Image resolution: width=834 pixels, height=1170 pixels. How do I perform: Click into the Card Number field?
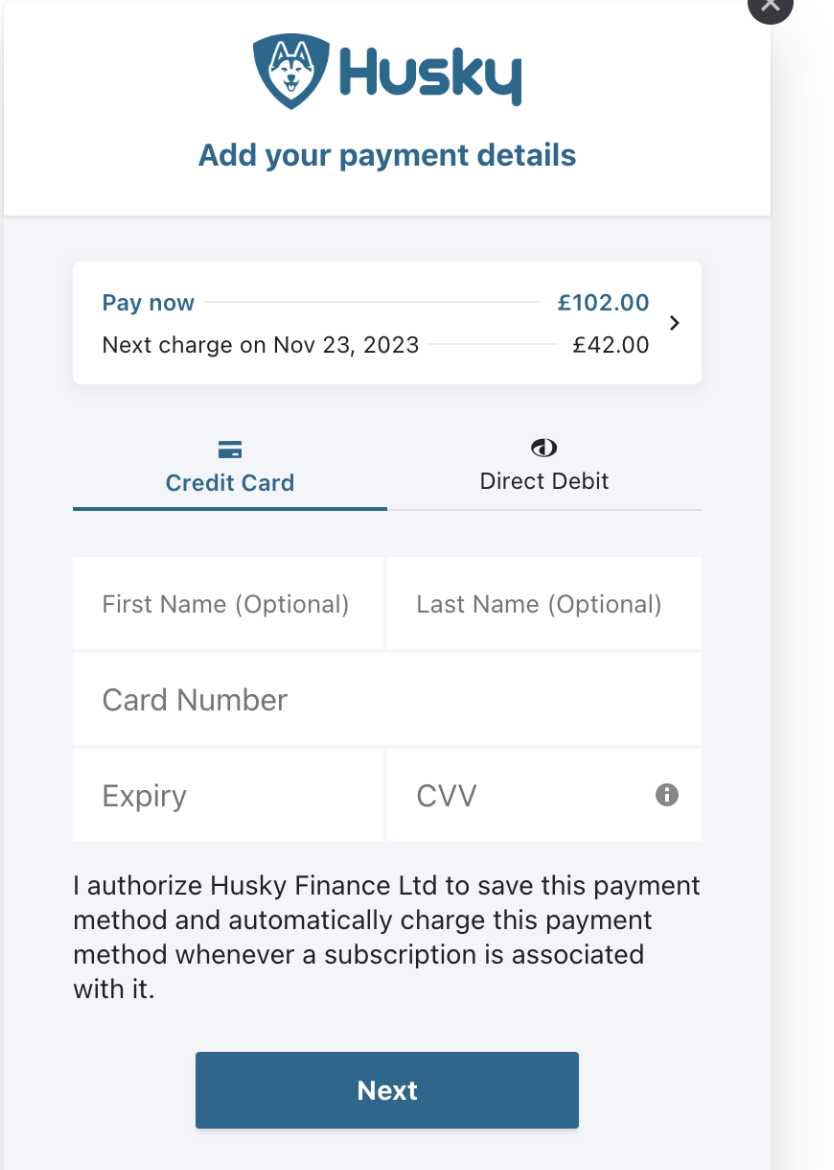point(387,700)
